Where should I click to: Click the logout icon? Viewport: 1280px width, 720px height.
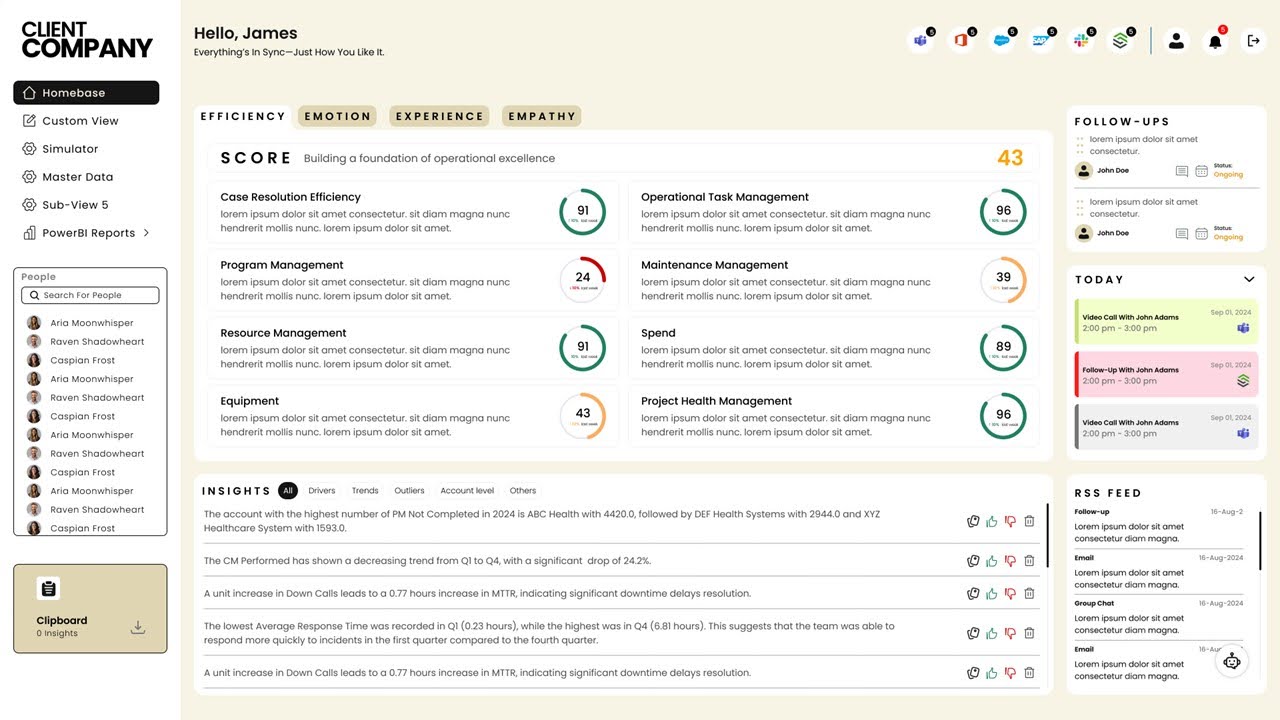pos(1253,41)
